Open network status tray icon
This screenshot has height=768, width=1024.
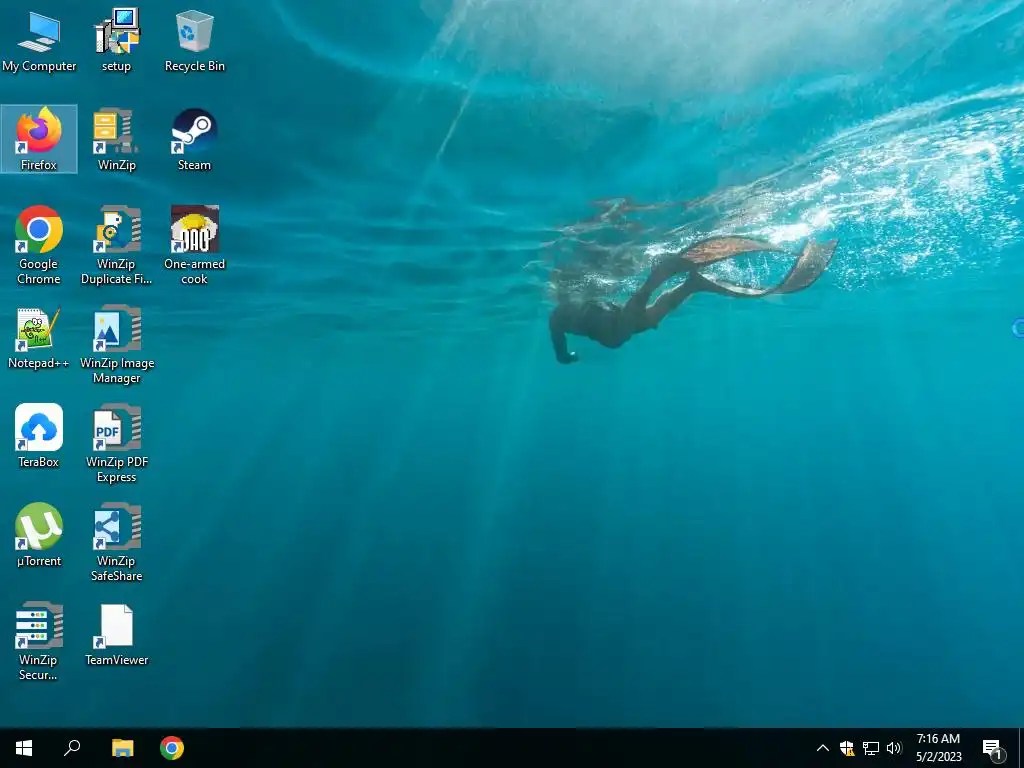(871, 748)
